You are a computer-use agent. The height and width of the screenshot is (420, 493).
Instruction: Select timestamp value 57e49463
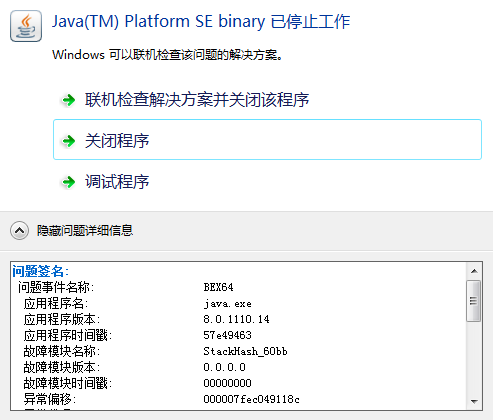pyautogui.click(x=227, y=335)
